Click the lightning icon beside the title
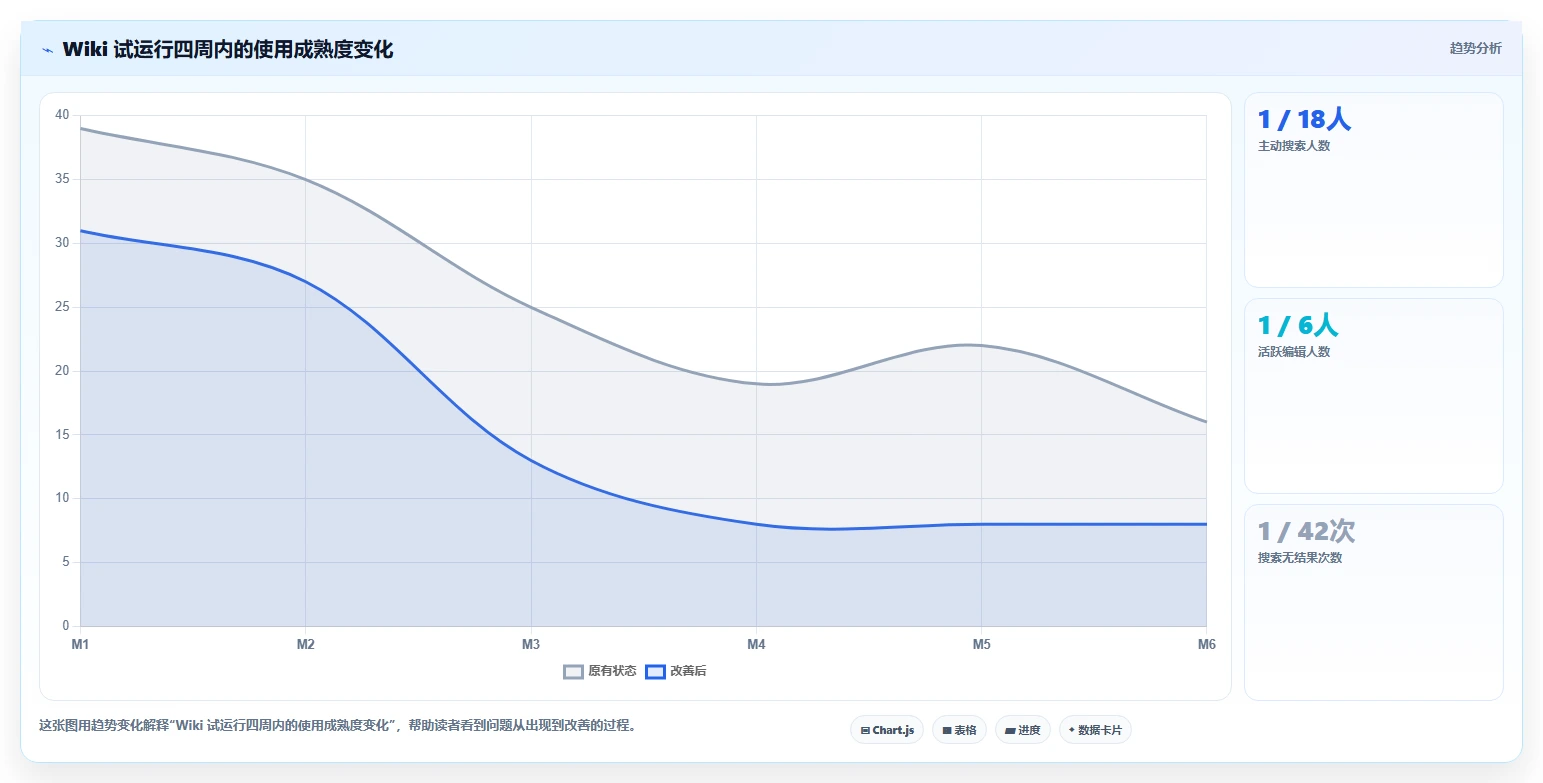The image size is (1543, 783). (47, 50)
